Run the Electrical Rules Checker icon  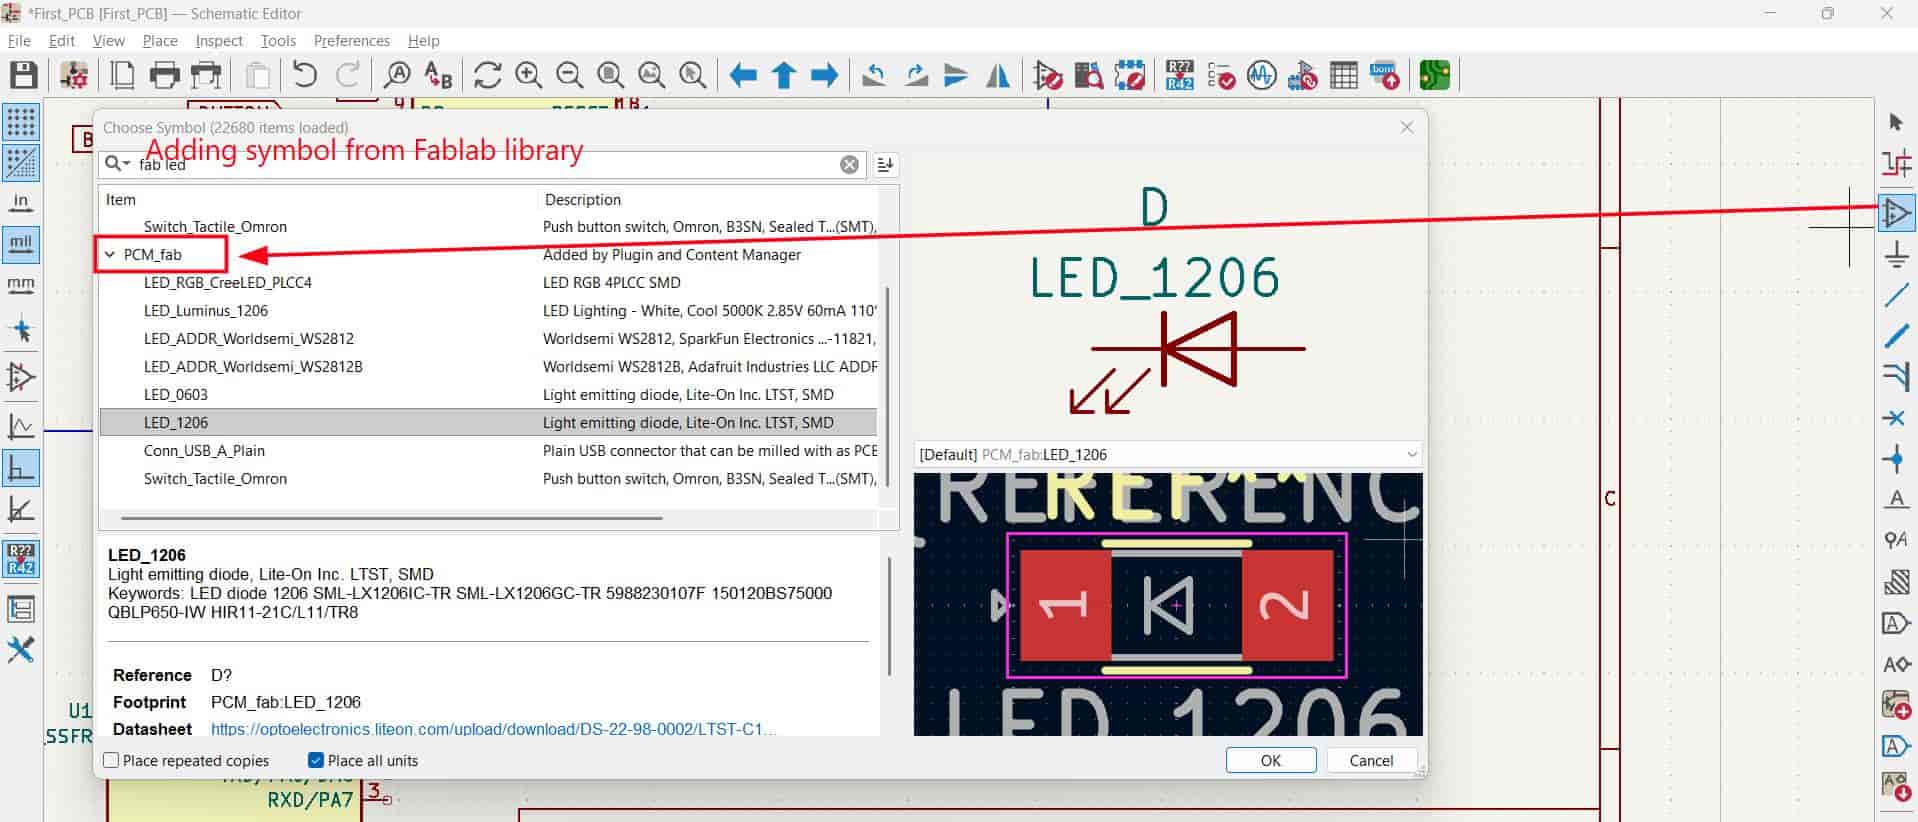(x=1221, y=75)
